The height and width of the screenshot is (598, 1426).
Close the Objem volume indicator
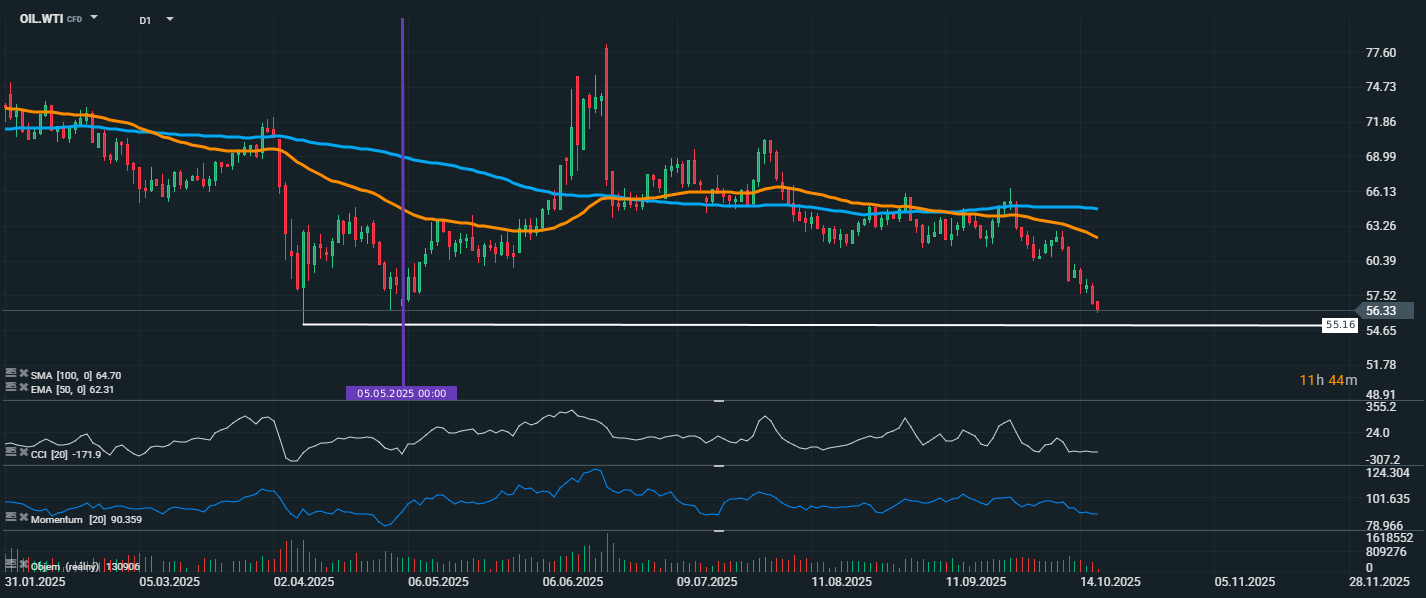23,566
